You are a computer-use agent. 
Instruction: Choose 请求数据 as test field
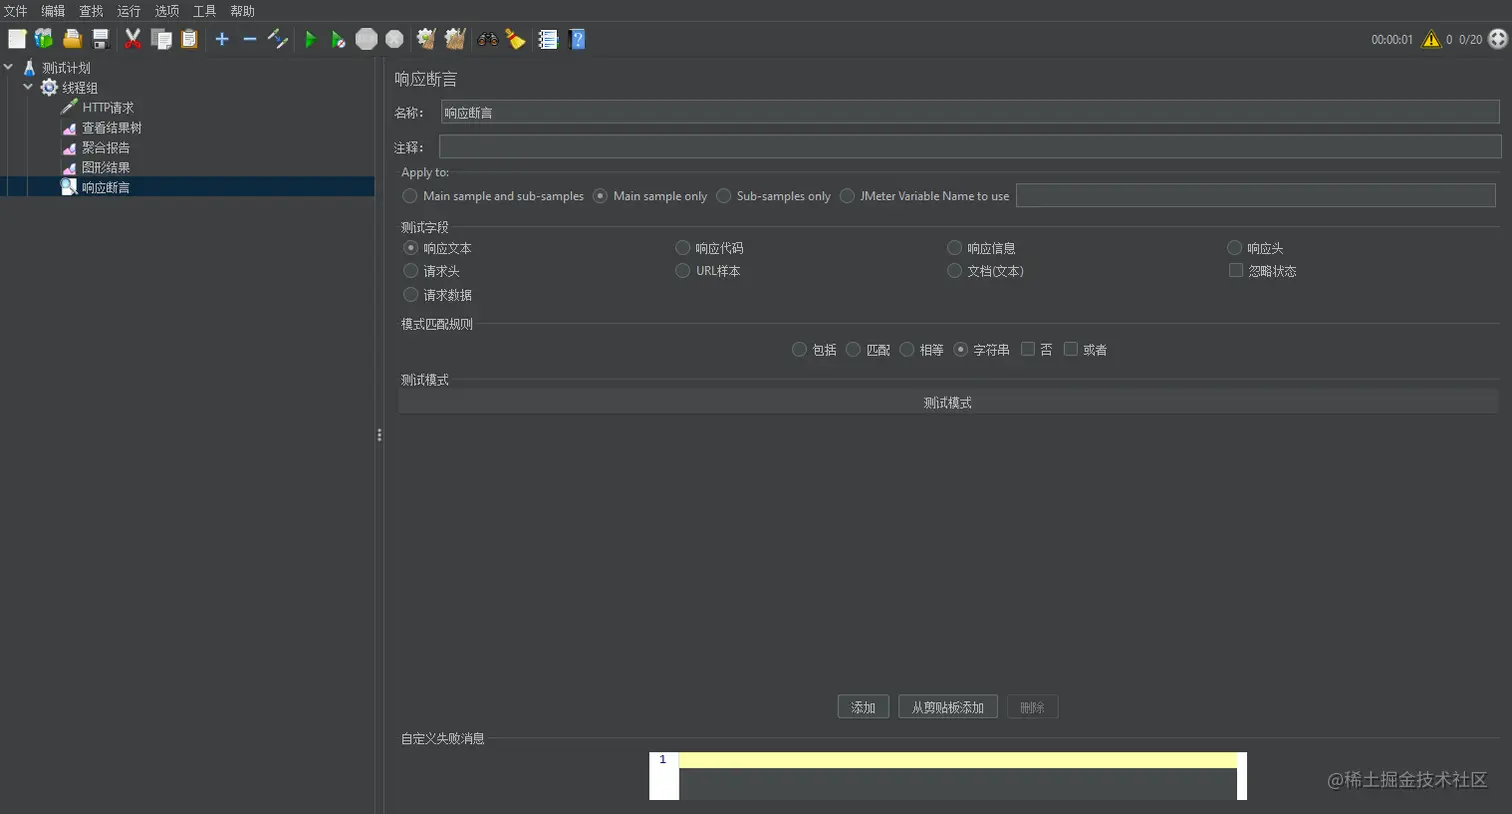pyautogui.click(x=410, y=295)
